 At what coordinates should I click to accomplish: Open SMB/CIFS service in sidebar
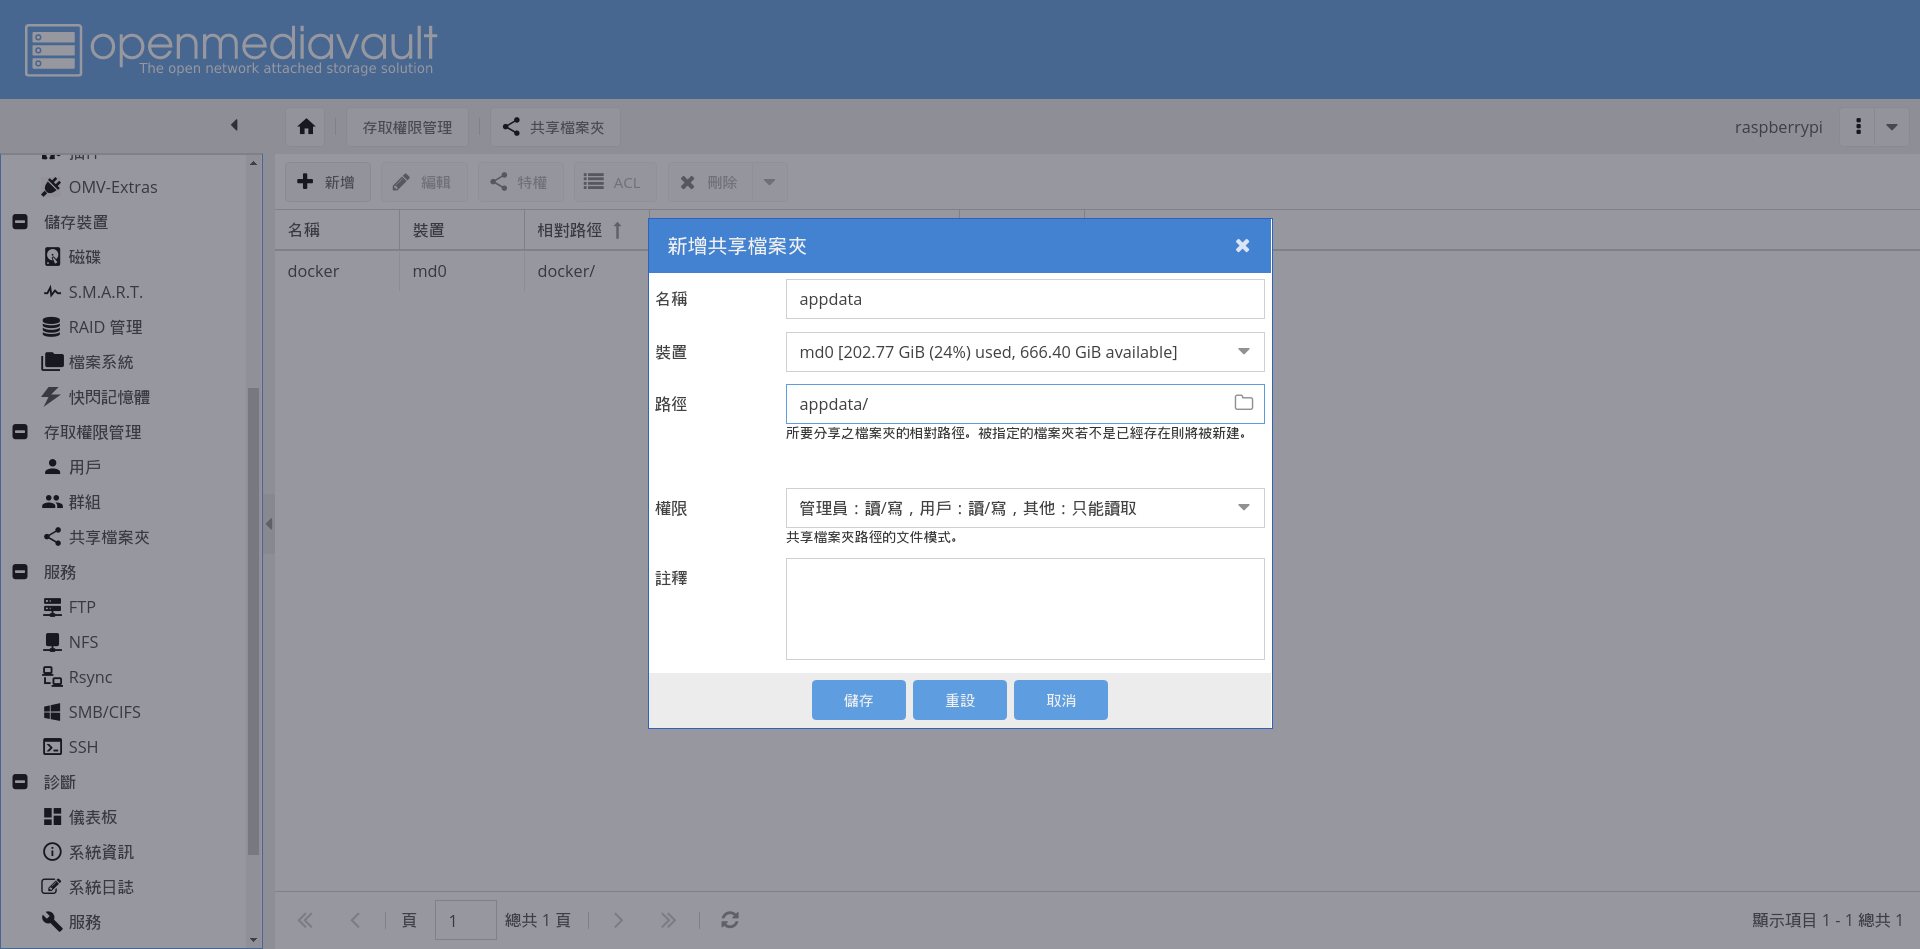(x=104, y=712)
